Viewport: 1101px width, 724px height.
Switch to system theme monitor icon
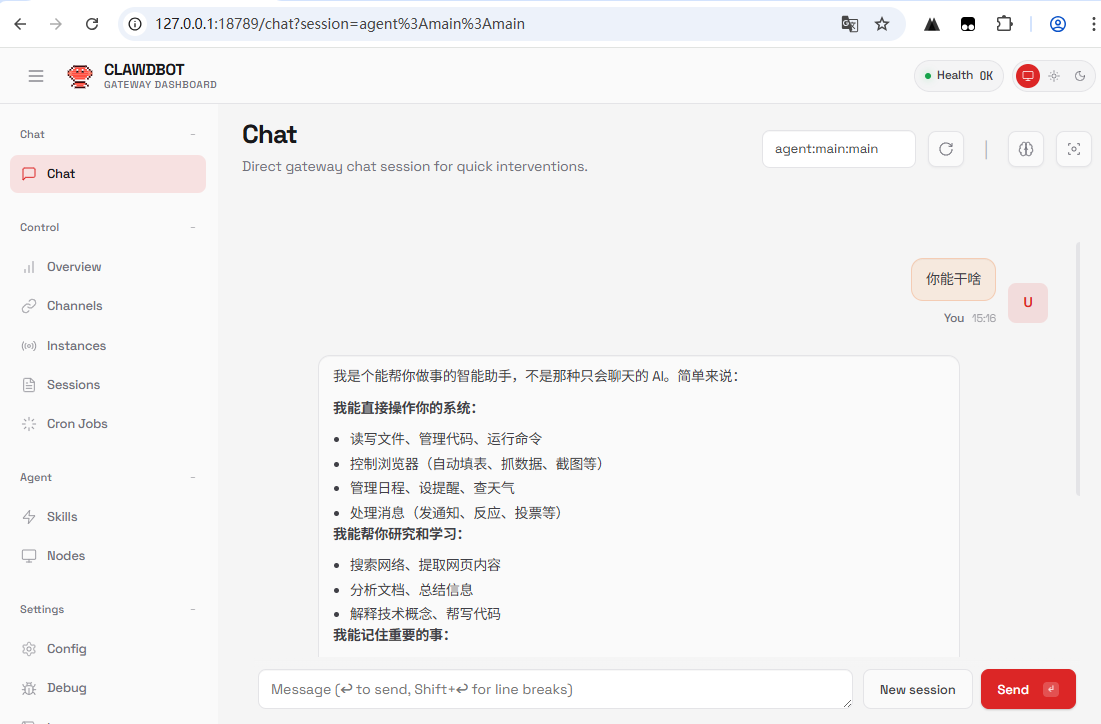pos(1027,76)
